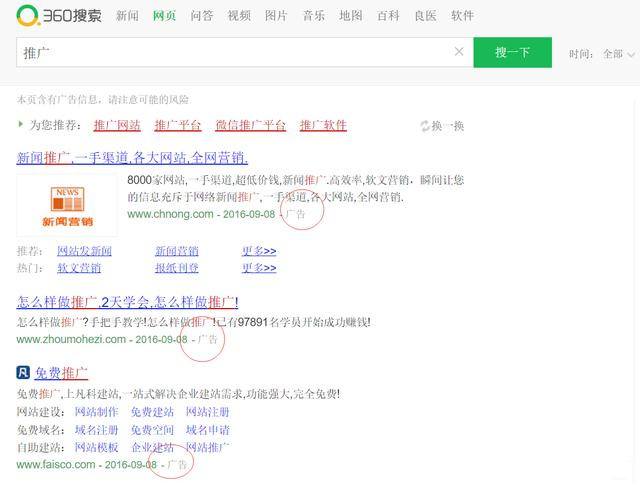Refresh suggestions with 换一换 icon
Viewport: 640px width, 483px height.
click(x=442, y=126)
